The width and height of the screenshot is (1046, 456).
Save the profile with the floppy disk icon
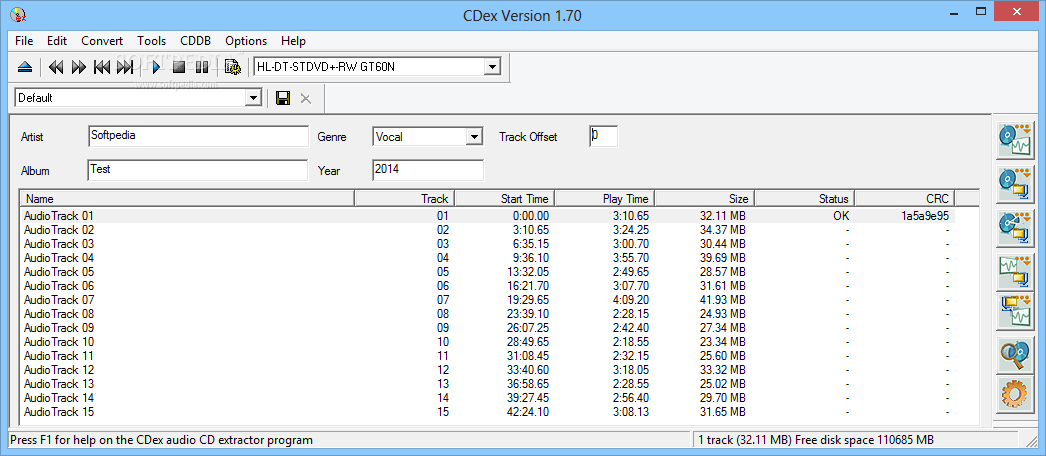pos(283,99)
